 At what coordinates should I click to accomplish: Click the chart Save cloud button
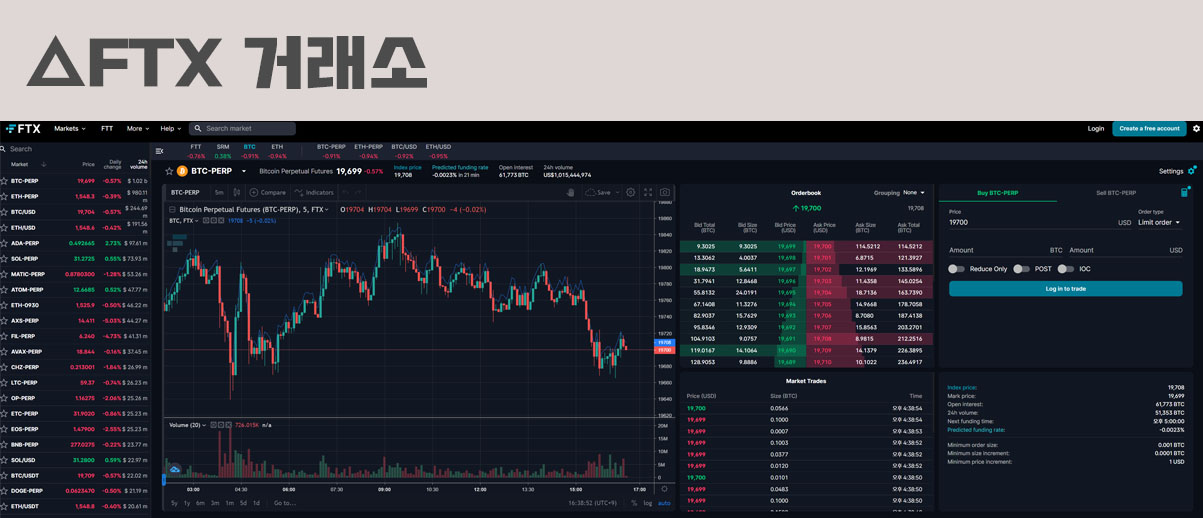click(598, 192)
